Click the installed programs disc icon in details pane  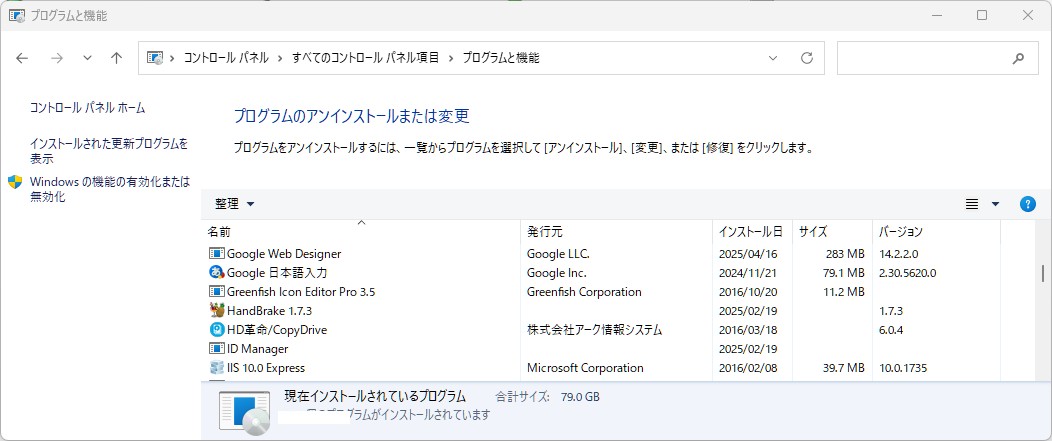click(243, 411)
